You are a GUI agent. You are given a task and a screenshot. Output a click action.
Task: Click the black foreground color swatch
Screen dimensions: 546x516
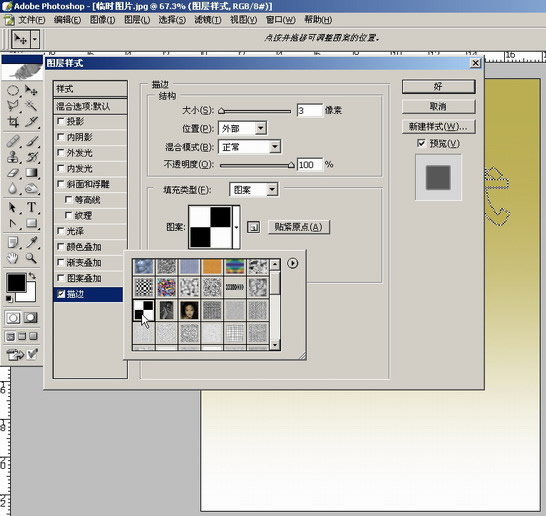[x=16, y=282]
